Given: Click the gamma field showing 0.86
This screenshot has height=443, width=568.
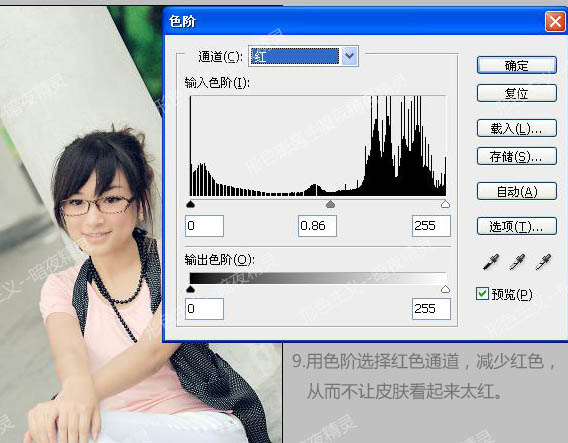Looking at the screenshot, I should point(317,226).
